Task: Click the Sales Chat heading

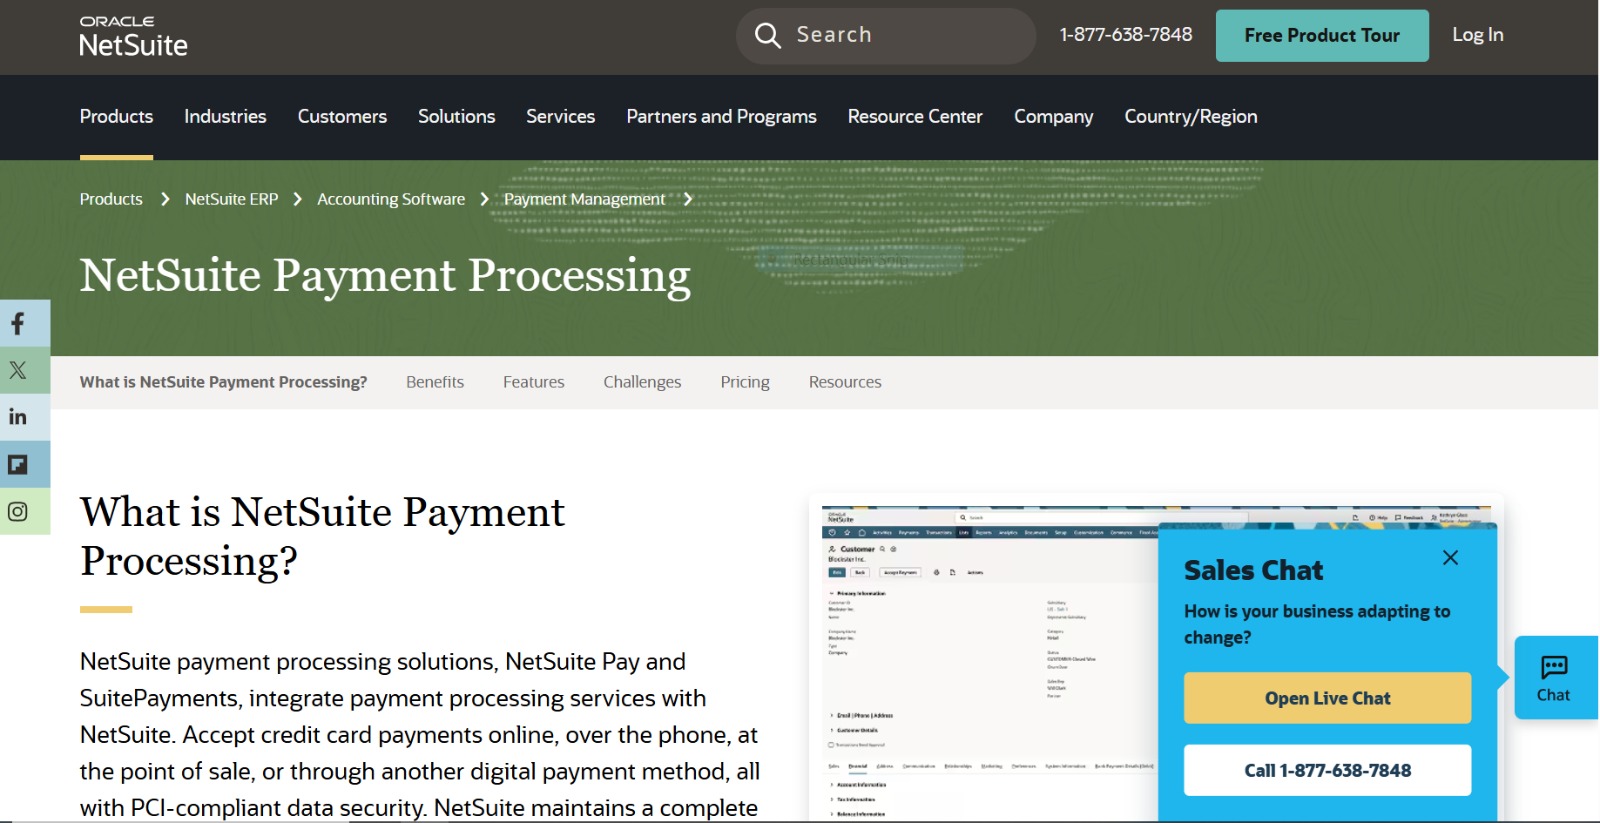Action: click(x=1253, y=570)
